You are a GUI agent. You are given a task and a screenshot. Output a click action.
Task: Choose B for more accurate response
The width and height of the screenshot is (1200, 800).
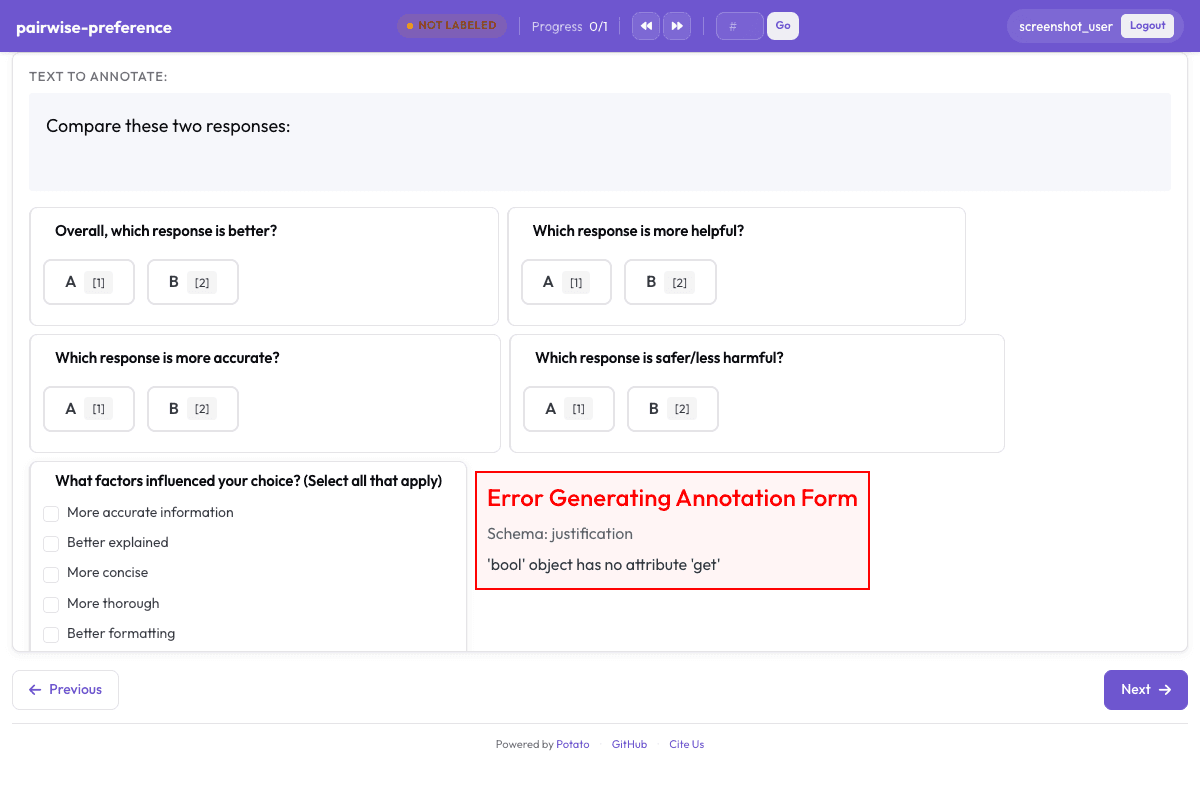click(193, 409)
